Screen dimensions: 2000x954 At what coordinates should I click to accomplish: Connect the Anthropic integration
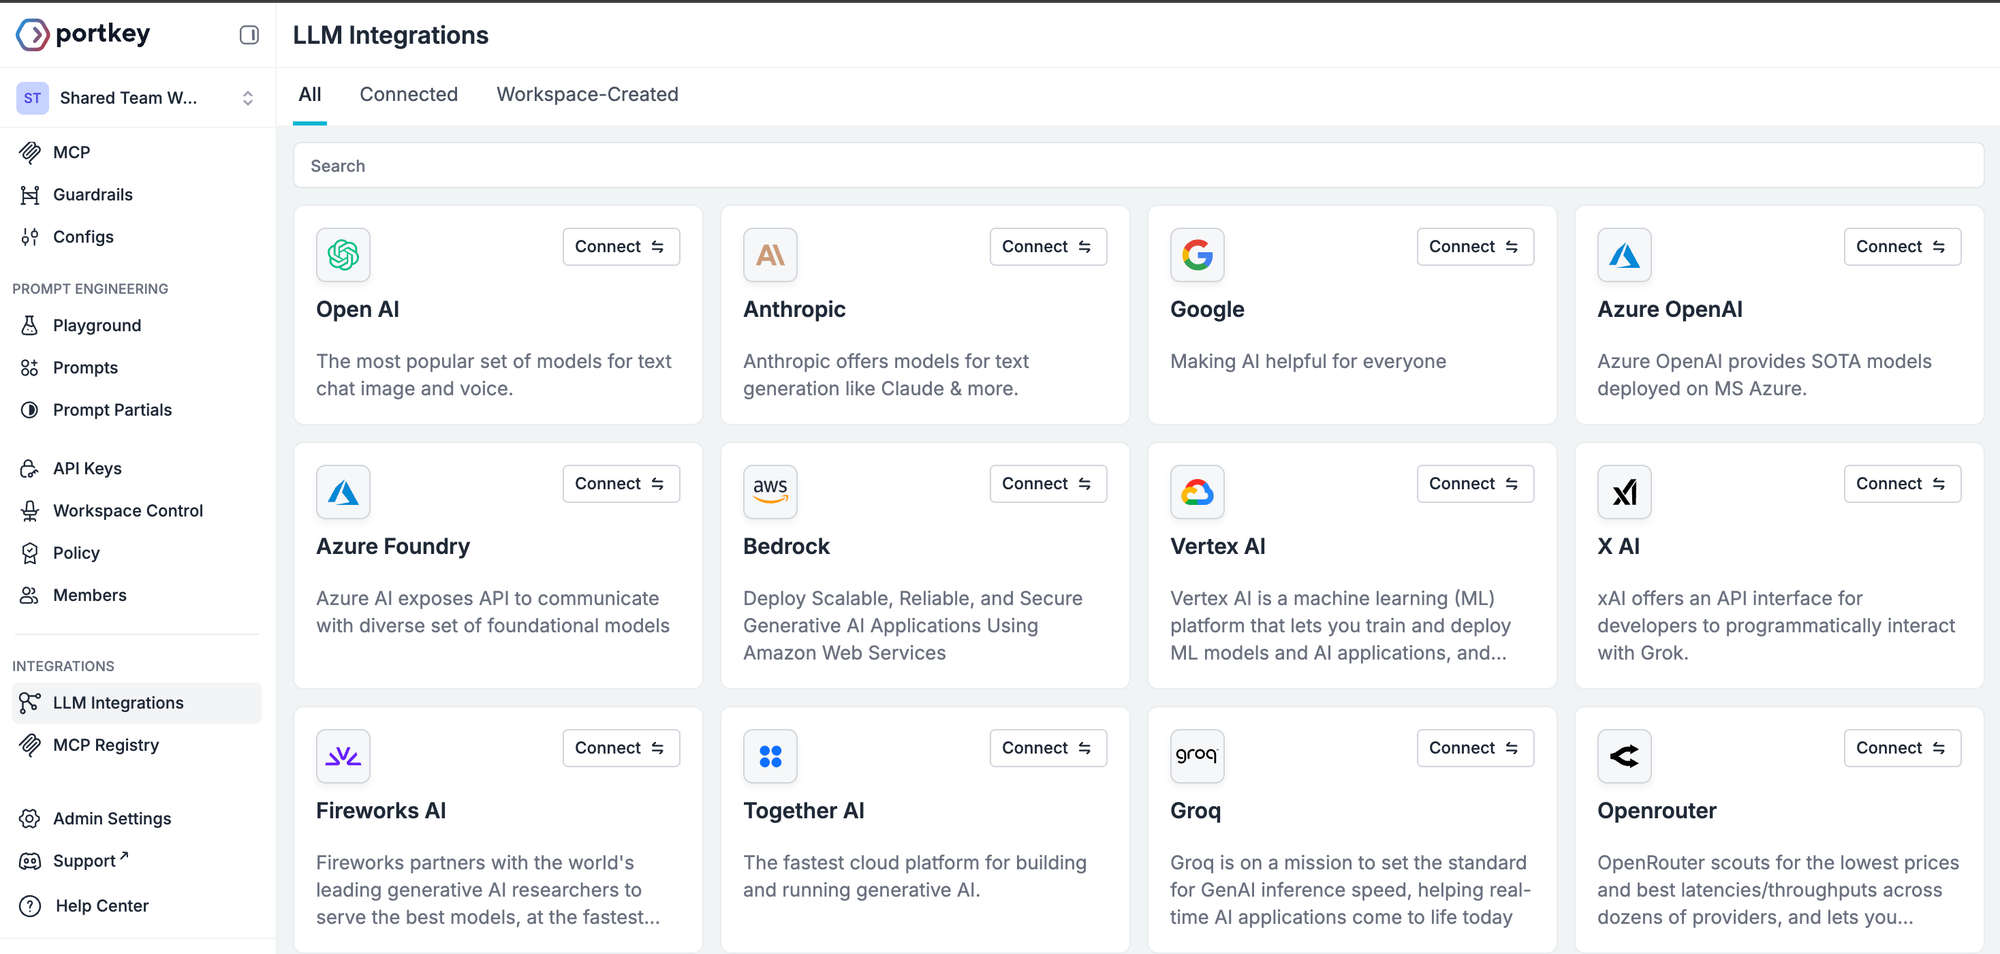pyautogui.click(x=1047, y=247)
